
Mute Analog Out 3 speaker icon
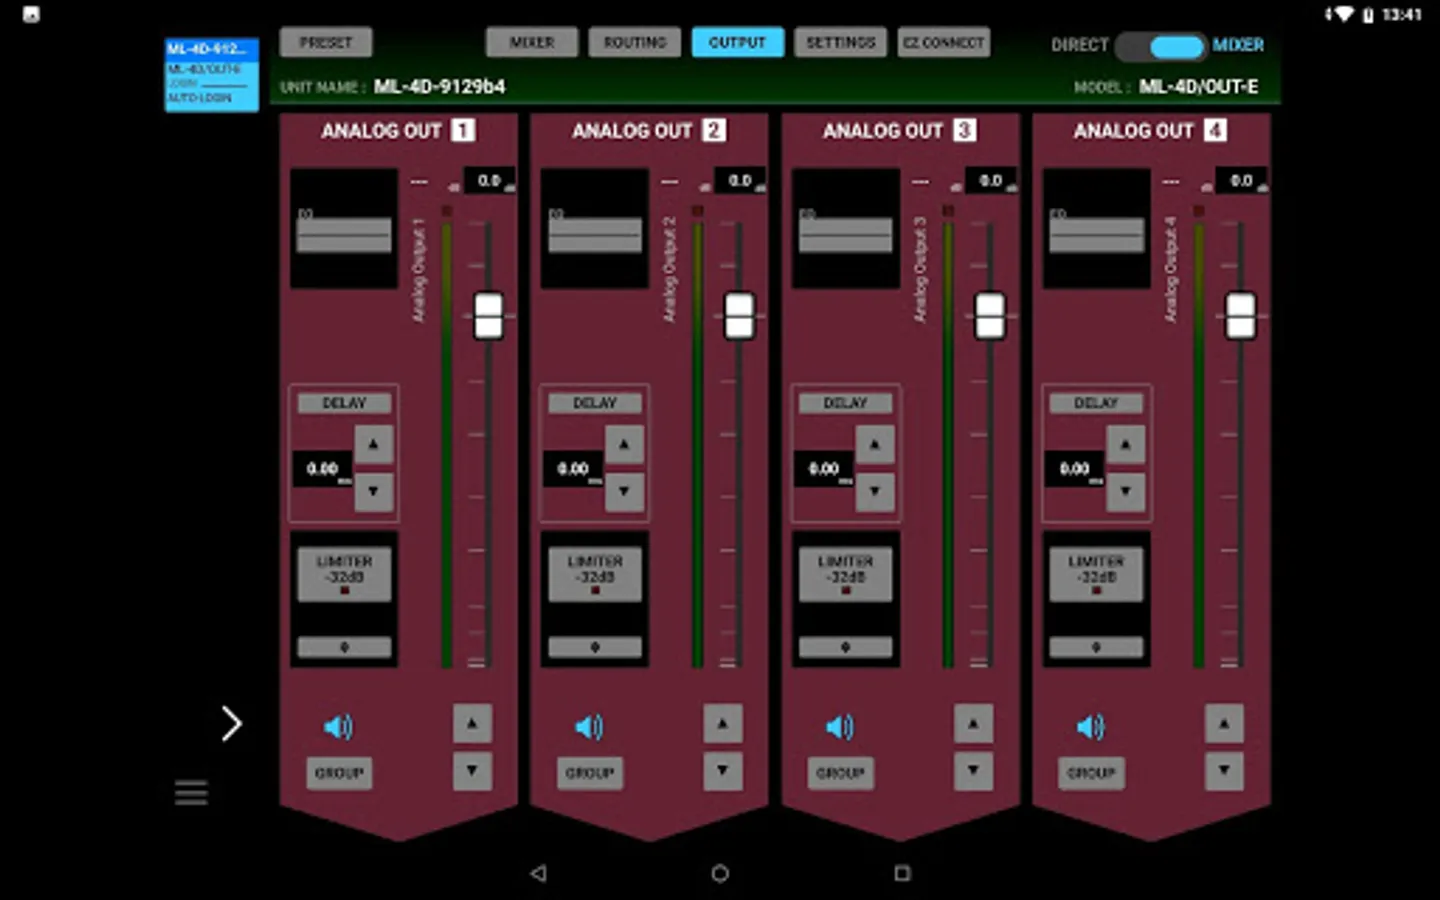[840, 727]
